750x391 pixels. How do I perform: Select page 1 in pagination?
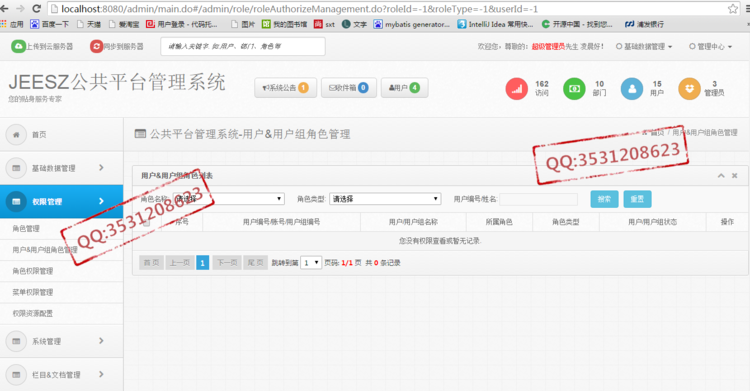(202, 263)
